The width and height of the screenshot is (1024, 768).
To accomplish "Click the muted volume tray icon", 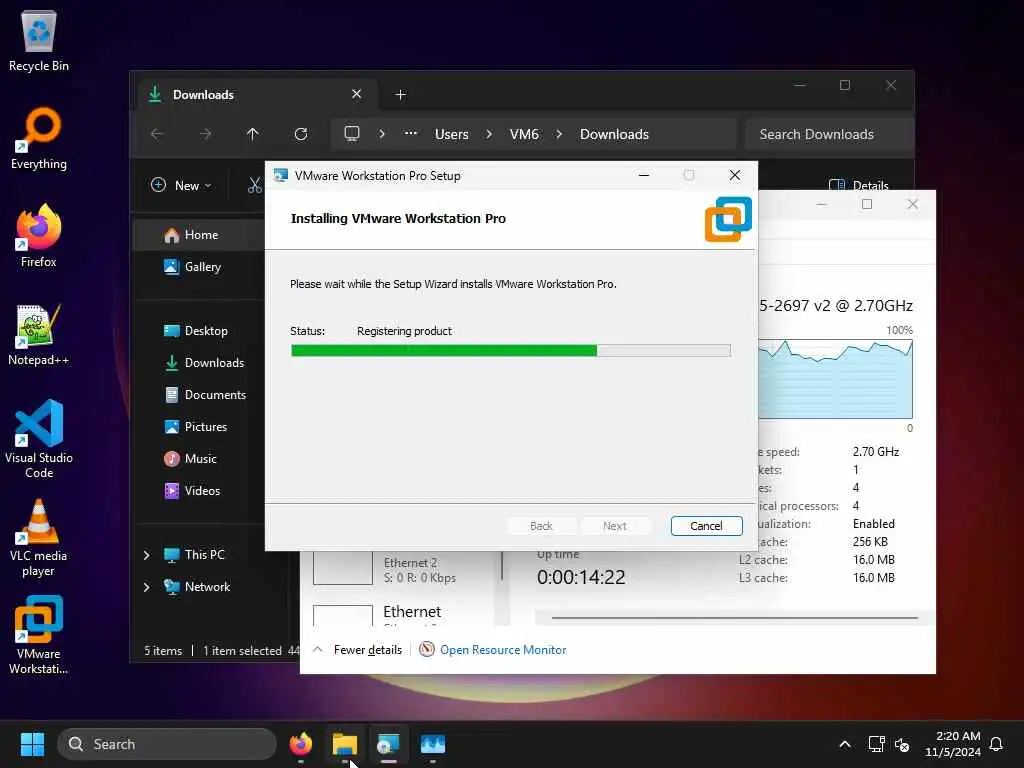I will (x=902, y=744).
